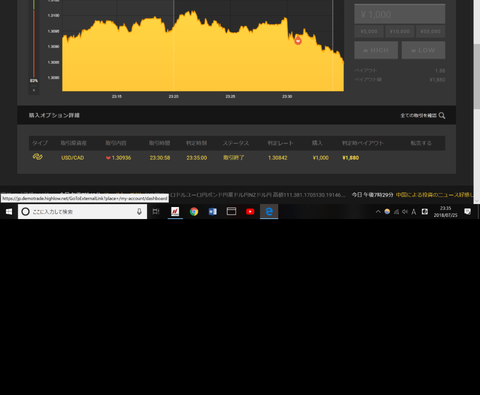Click the 購入オプション詳細 section heading
480x395 pixels.
[54, 115]
